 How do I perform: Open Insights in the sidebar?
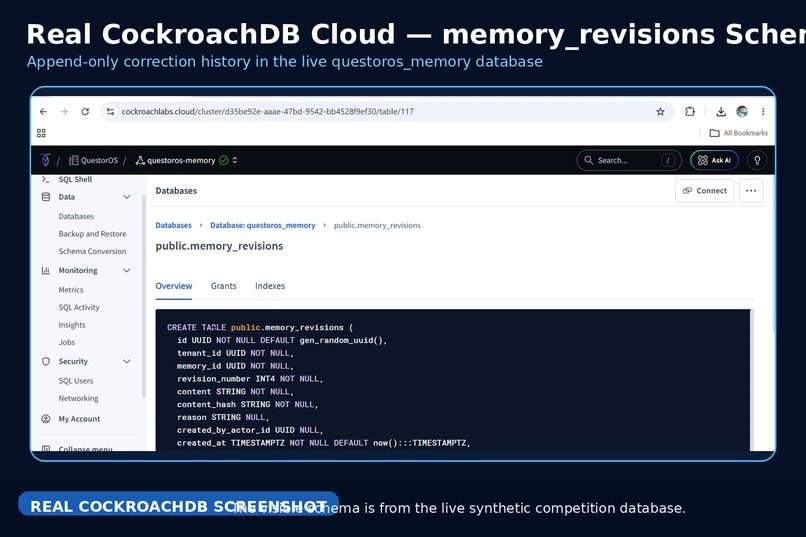[72, 325]
